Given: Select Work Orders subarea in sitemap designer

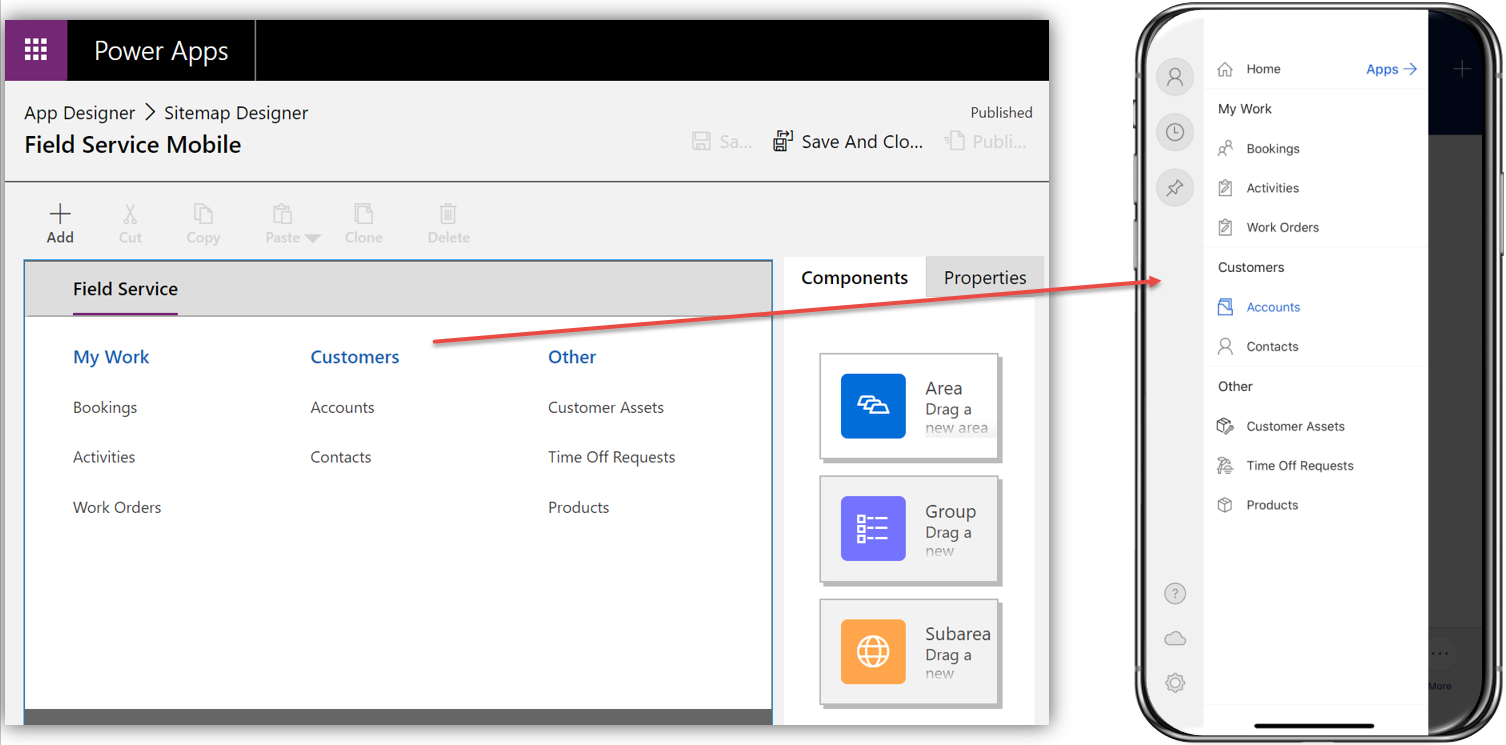Looking at the screenshot, I should click(x=117, y=507).
